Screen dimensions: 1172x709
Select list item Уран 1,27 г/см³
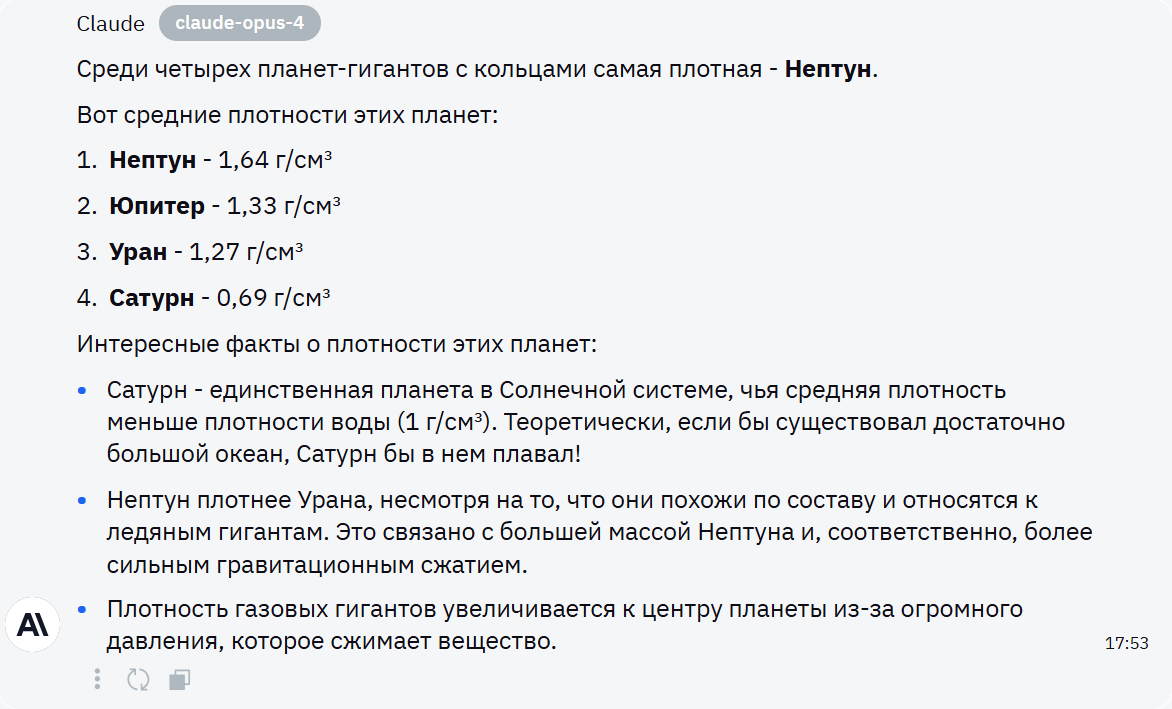coord(205,252)
